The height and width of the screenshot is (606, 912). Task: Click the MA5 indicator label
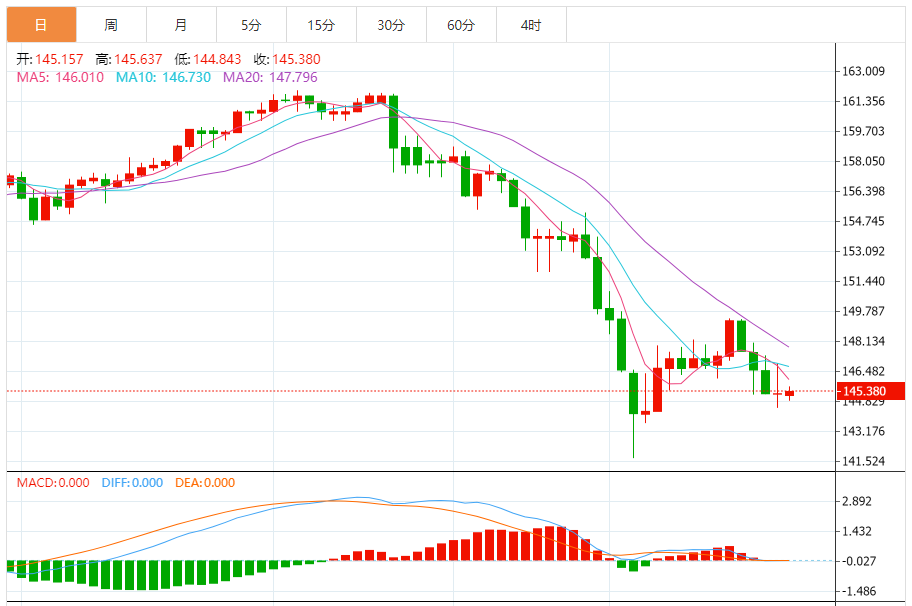(60, 77)
